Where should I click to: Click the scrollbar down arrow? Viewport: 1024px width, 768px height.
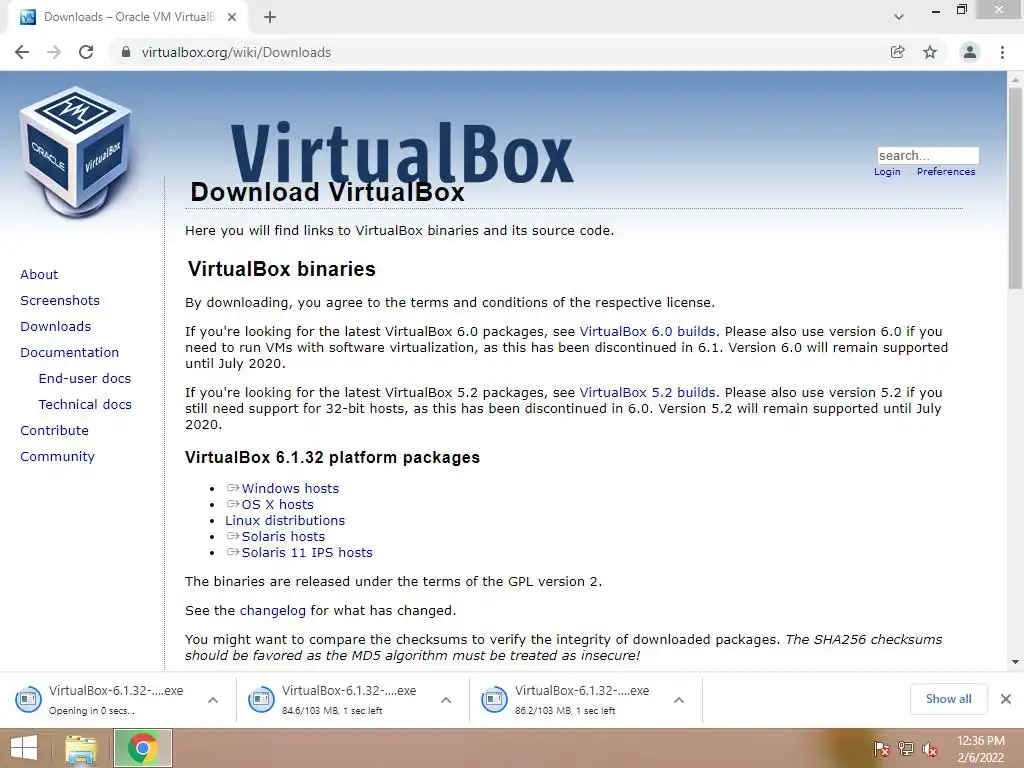pos(1015,662)
